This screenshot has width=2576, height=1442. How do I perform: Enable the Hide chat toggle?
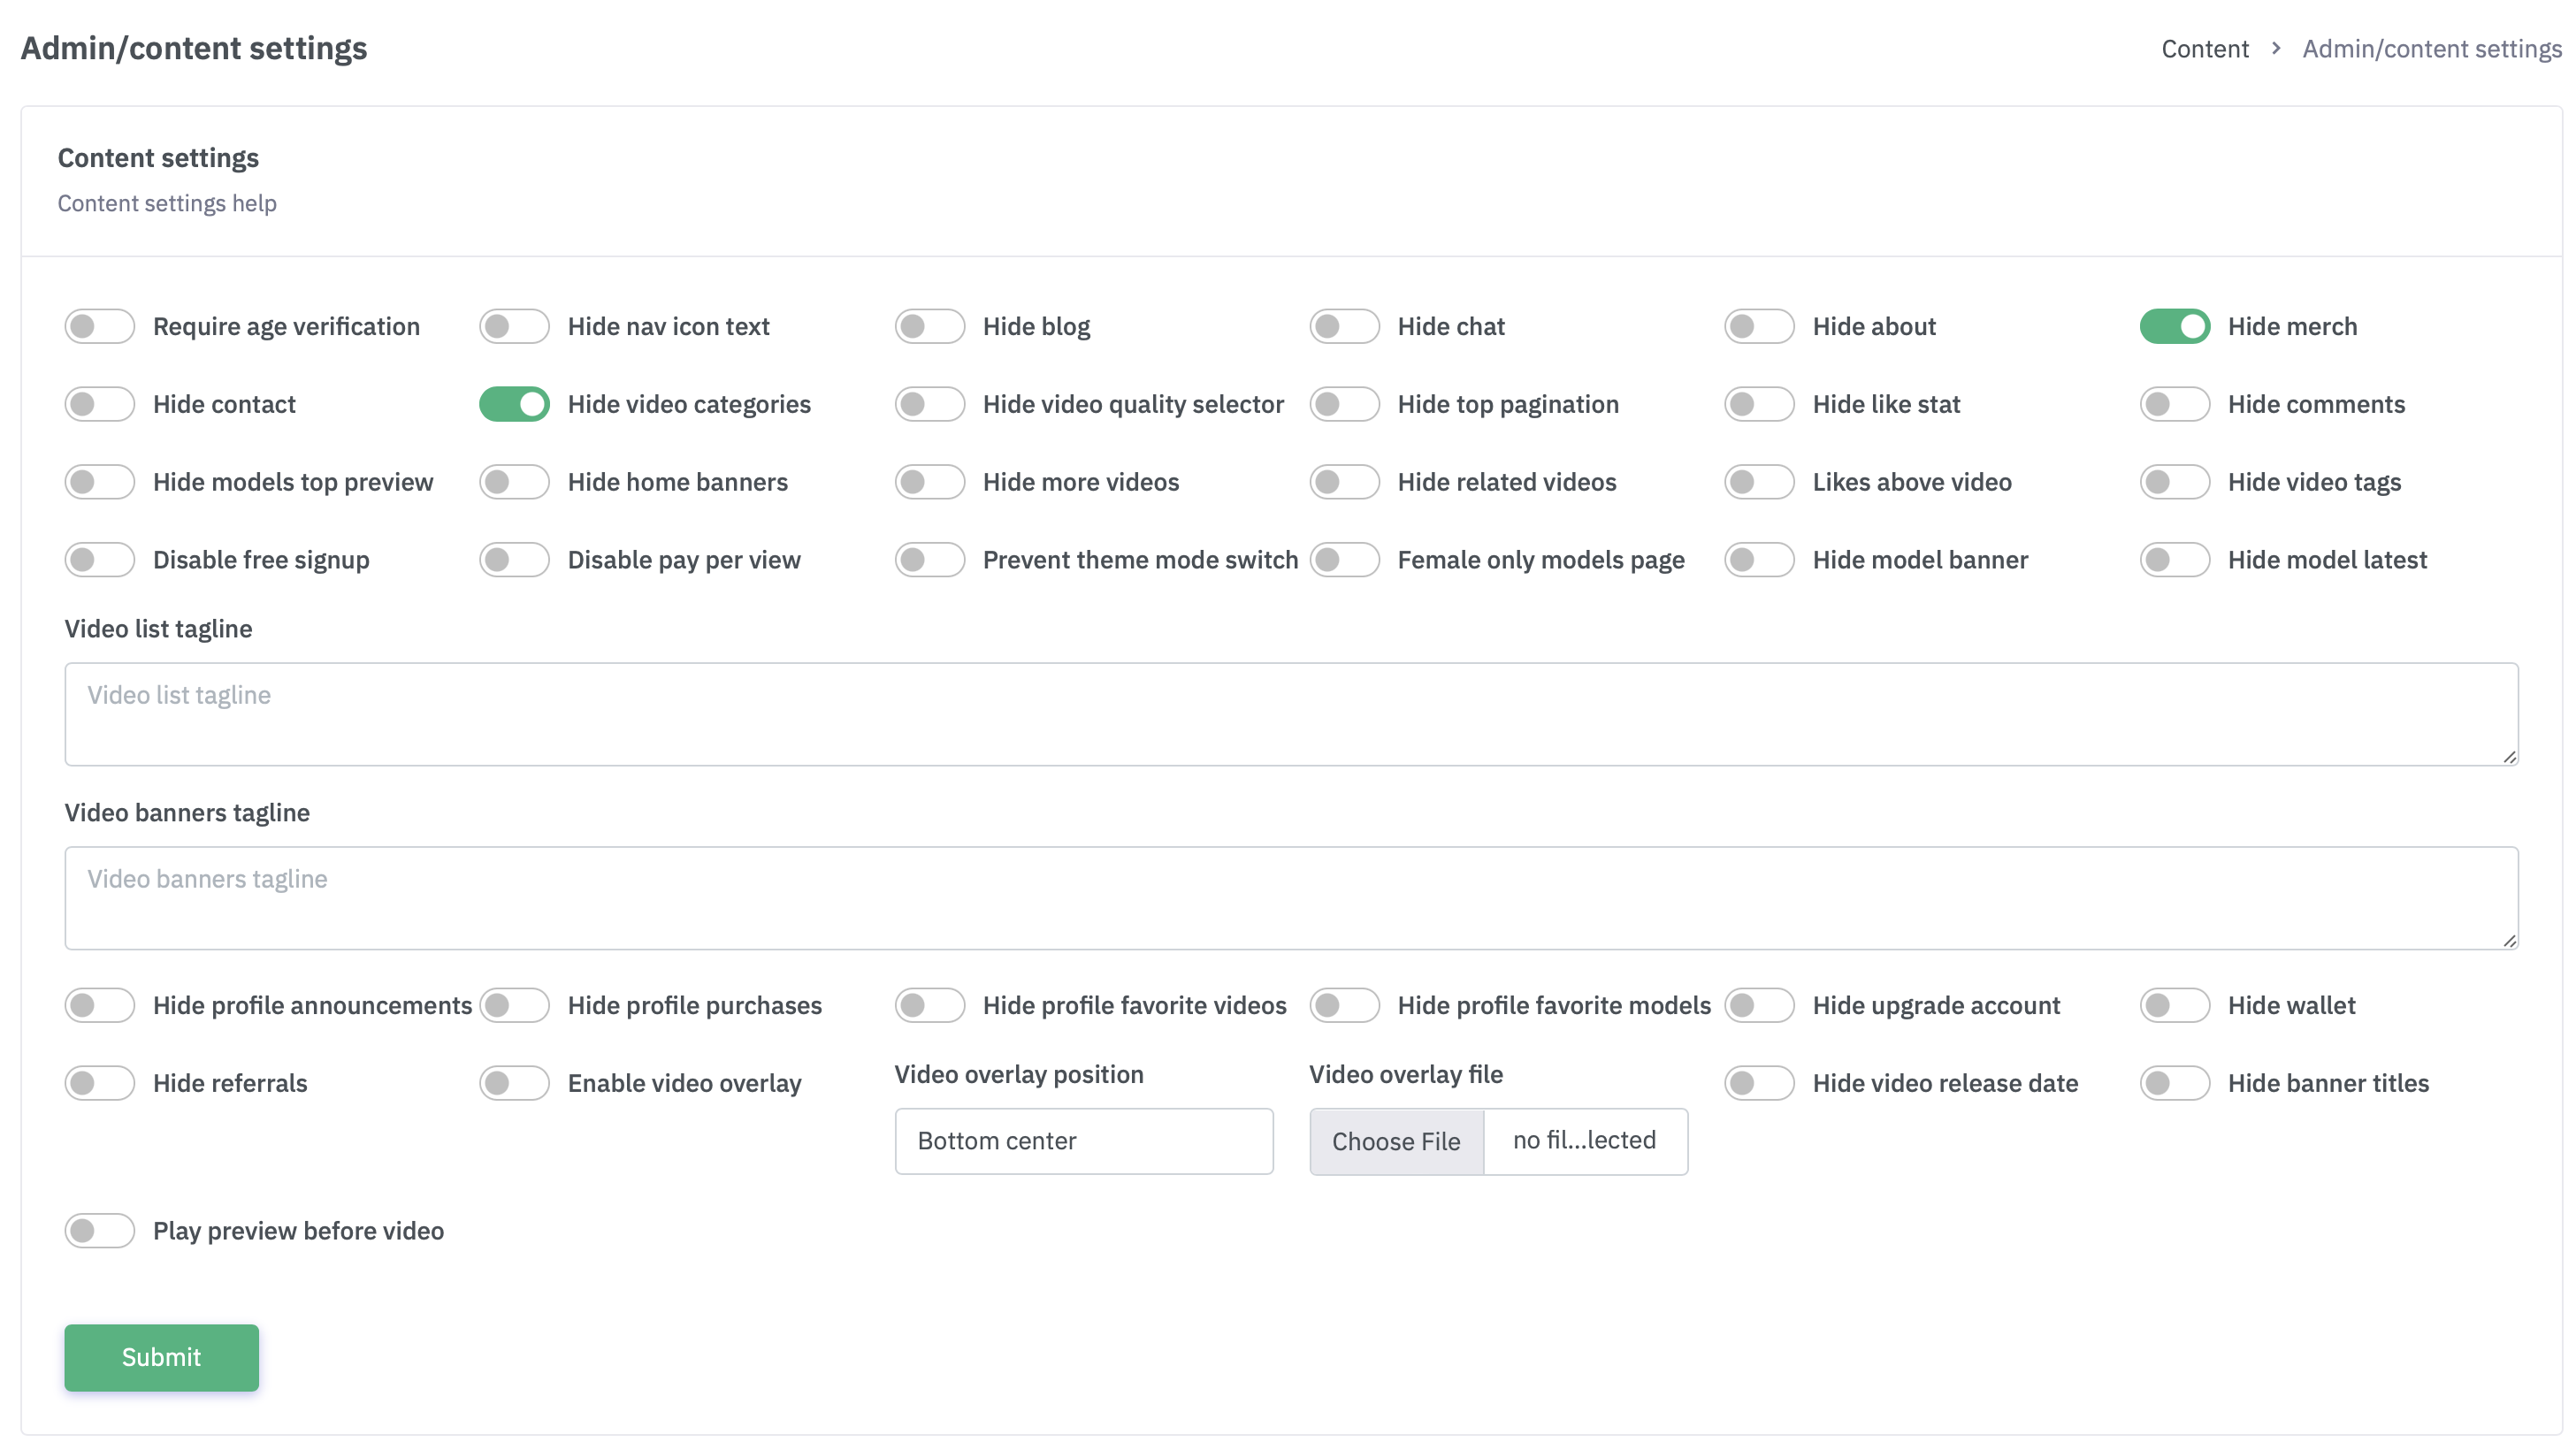[x=1344, y=326]
